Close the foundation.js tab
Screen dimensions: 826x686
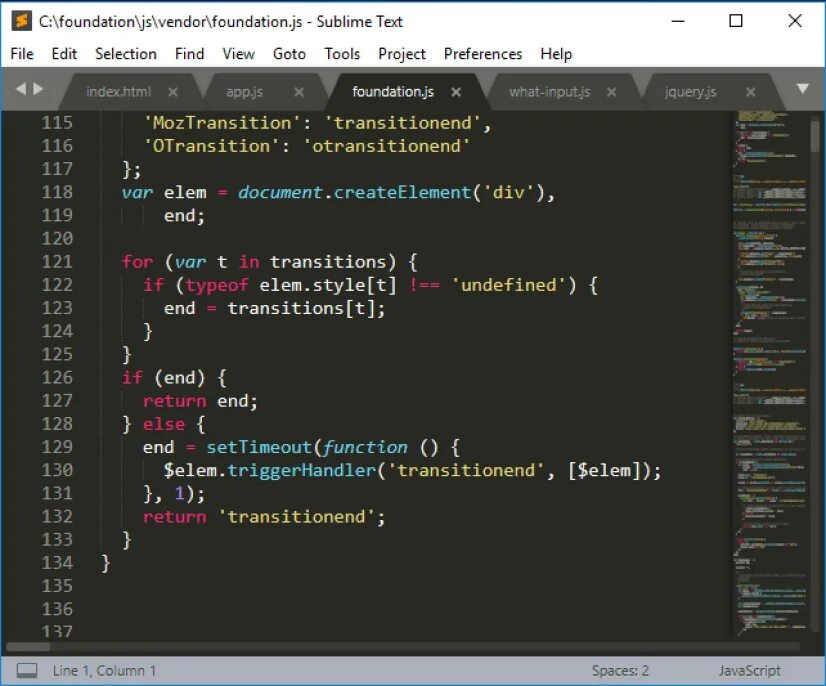[456, 92]
